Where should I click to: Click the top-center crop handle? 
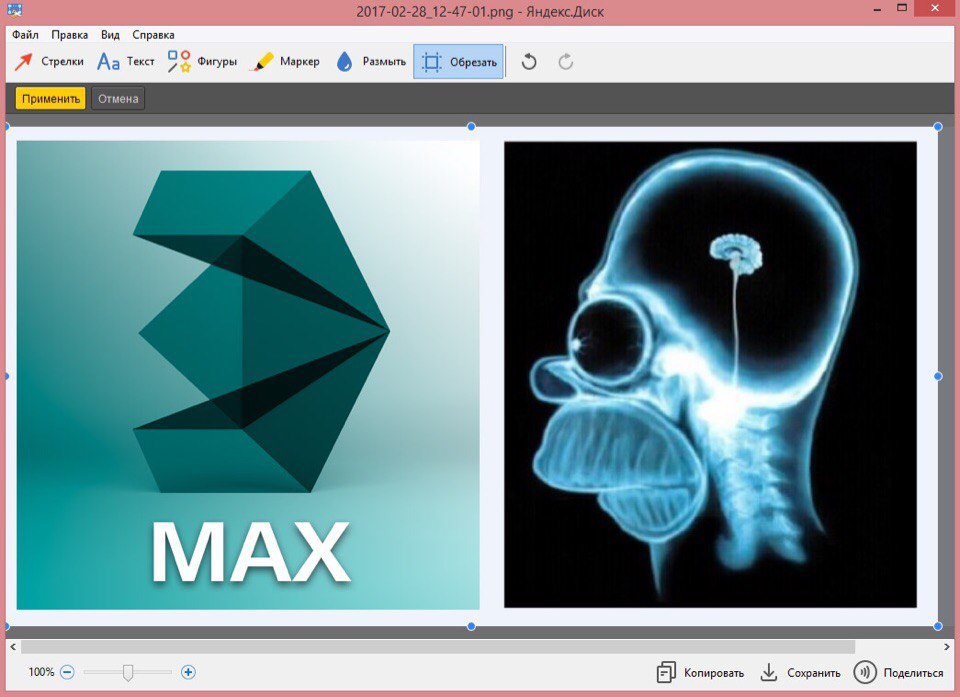(471, 126)
